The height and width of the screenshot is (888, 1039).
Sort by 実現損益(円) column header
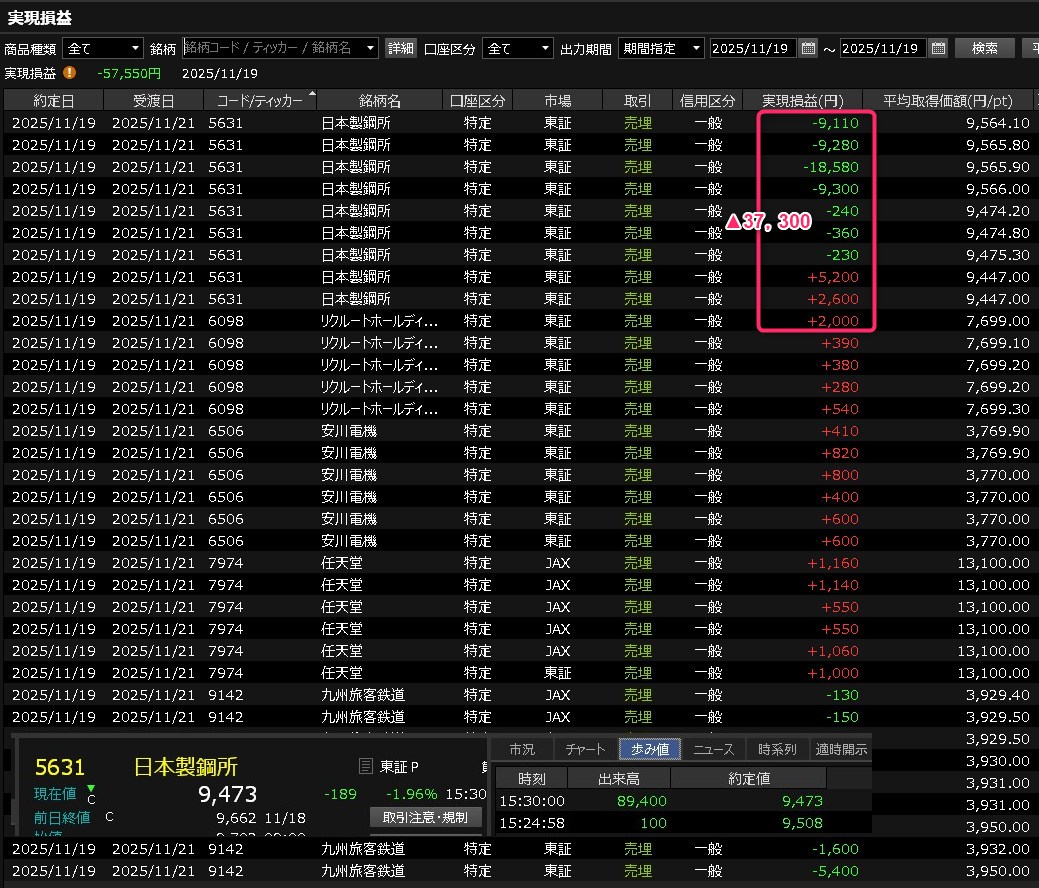coord(803,101)
